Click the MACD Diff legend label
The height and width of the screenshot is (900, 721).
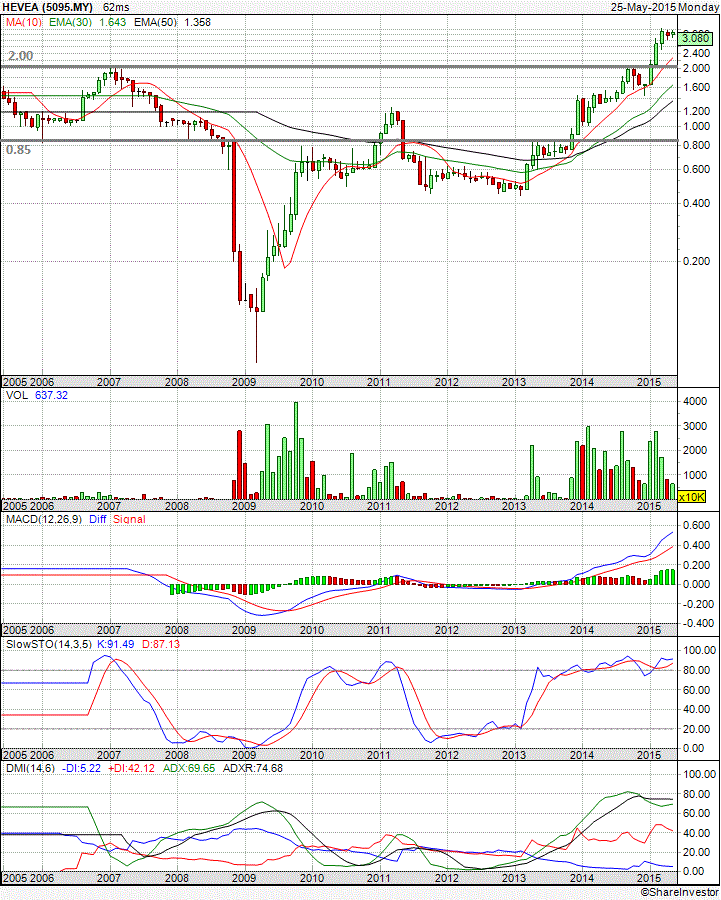(98, 519)
